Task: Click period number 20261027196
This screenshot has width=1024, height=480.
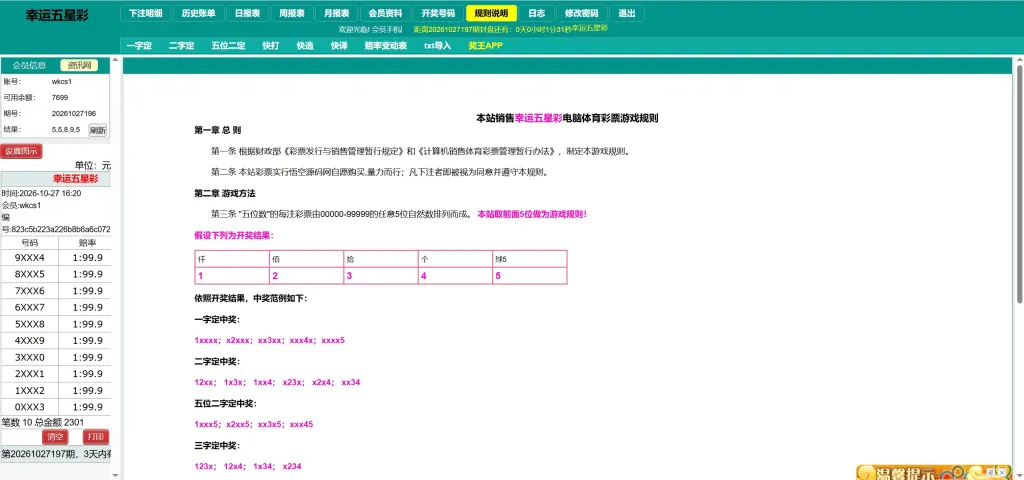Action: (74, 114)
